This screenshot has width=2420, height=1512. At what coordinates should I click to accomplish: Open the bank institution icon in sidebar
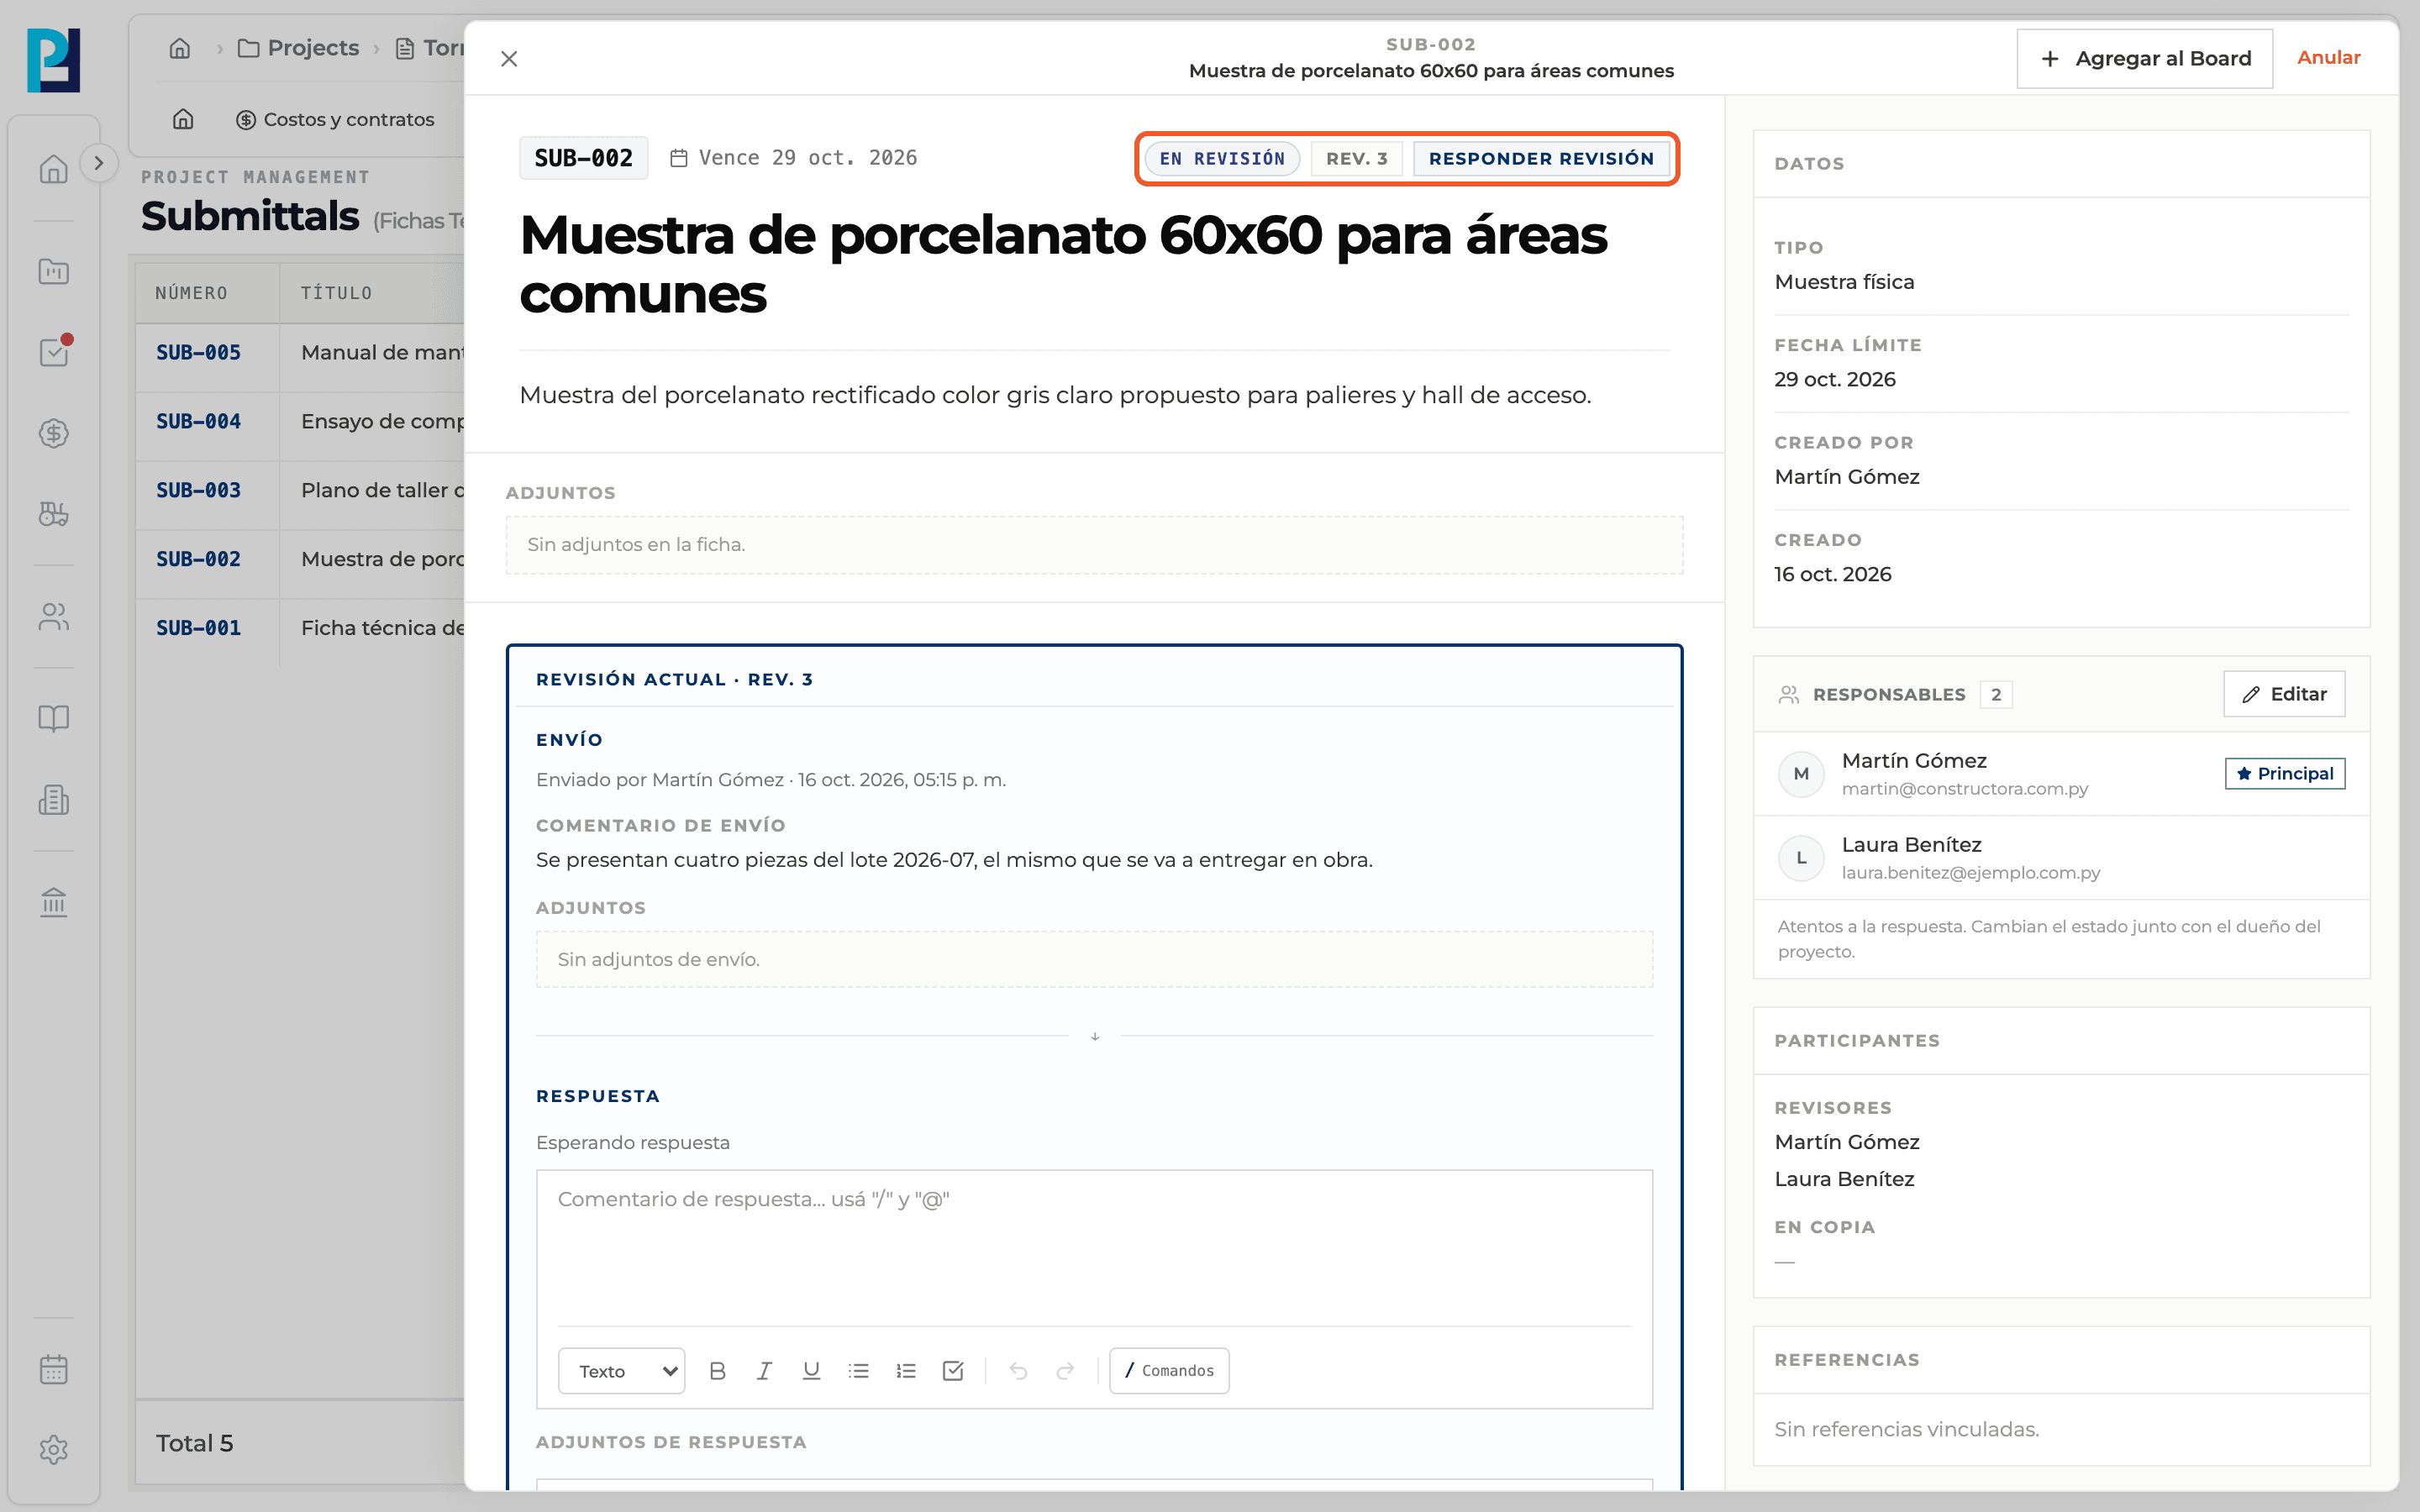(x=53, y=902)
